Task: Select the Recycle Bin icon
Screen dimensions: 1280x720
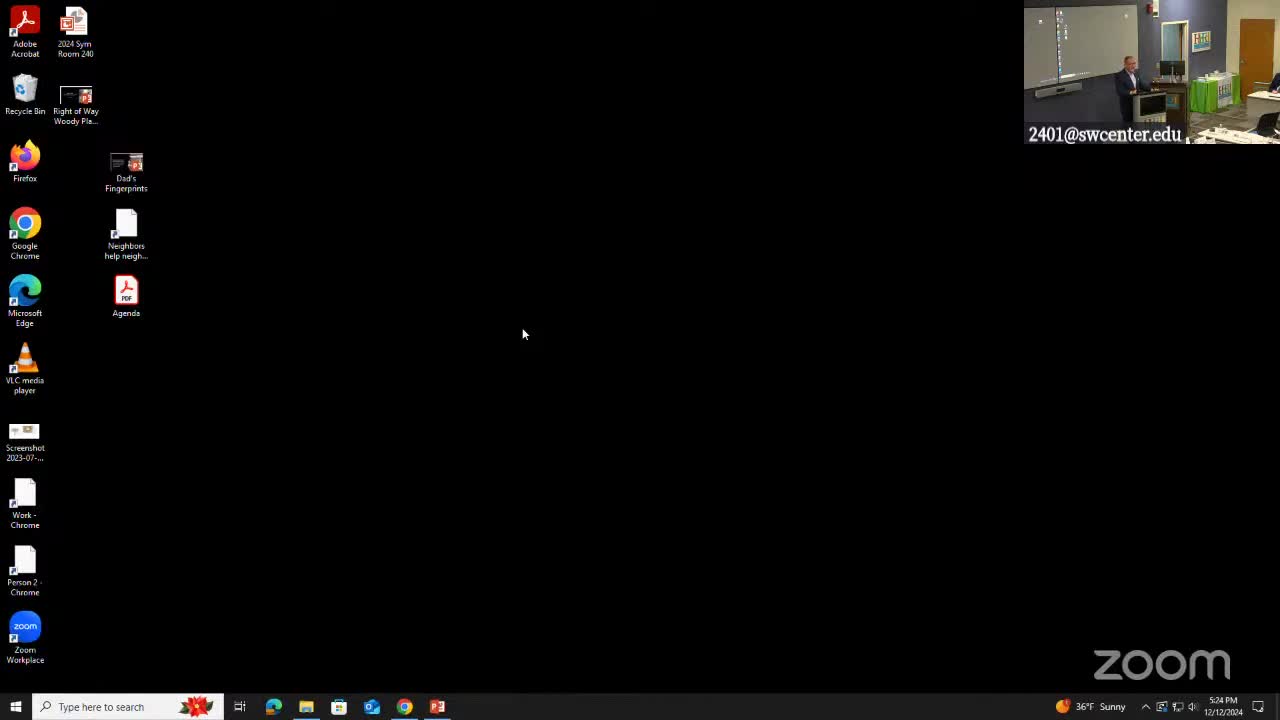Action: [25, 96]
